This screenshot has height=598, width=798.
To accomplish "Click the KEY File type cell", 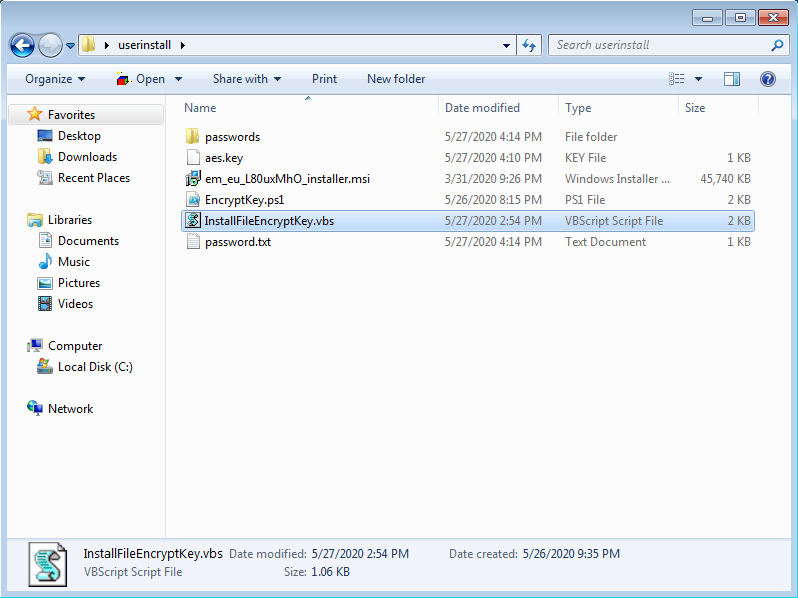I will pos(585,158).
